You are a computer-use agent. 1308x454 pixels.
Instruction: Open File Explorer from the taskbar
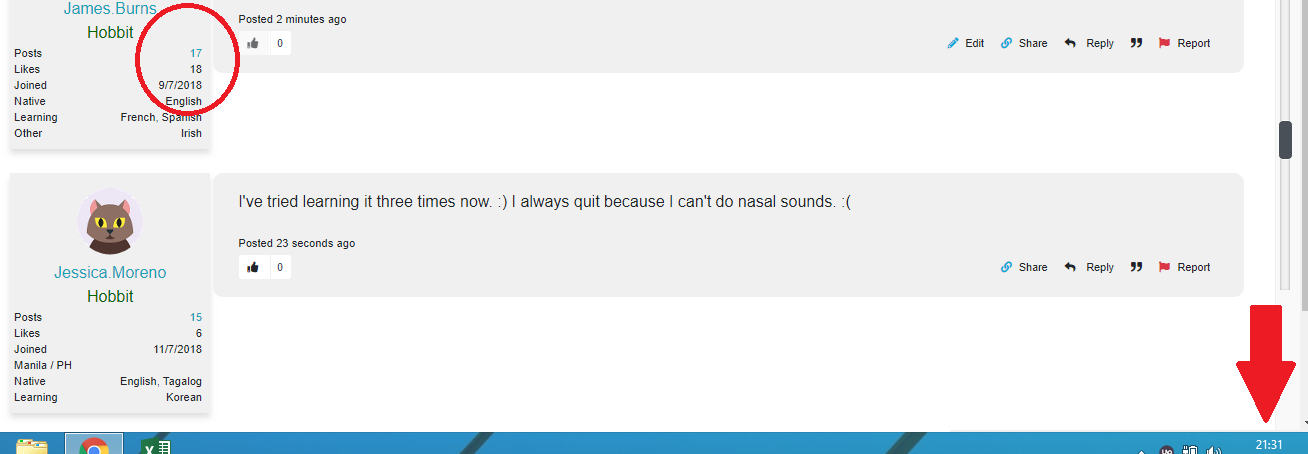[x=32, y=446]
